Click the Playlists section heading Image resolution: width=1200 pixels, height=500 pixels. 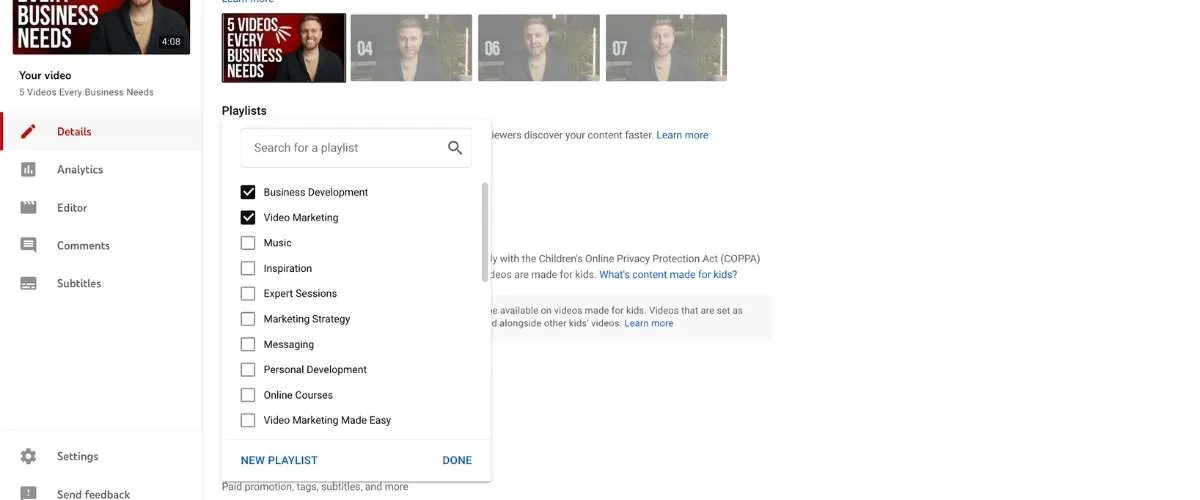point(244,111)
